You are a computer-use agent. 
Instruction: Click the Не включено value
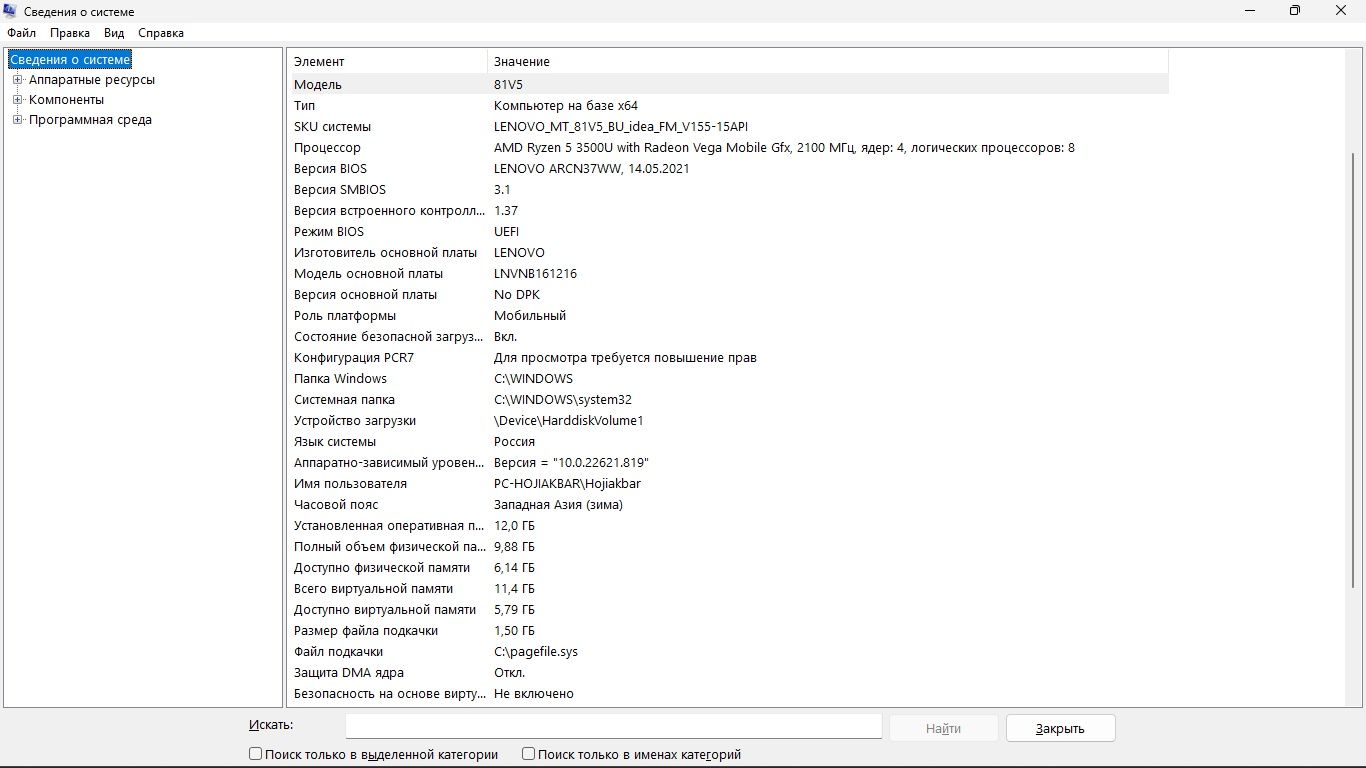[534, 694]
